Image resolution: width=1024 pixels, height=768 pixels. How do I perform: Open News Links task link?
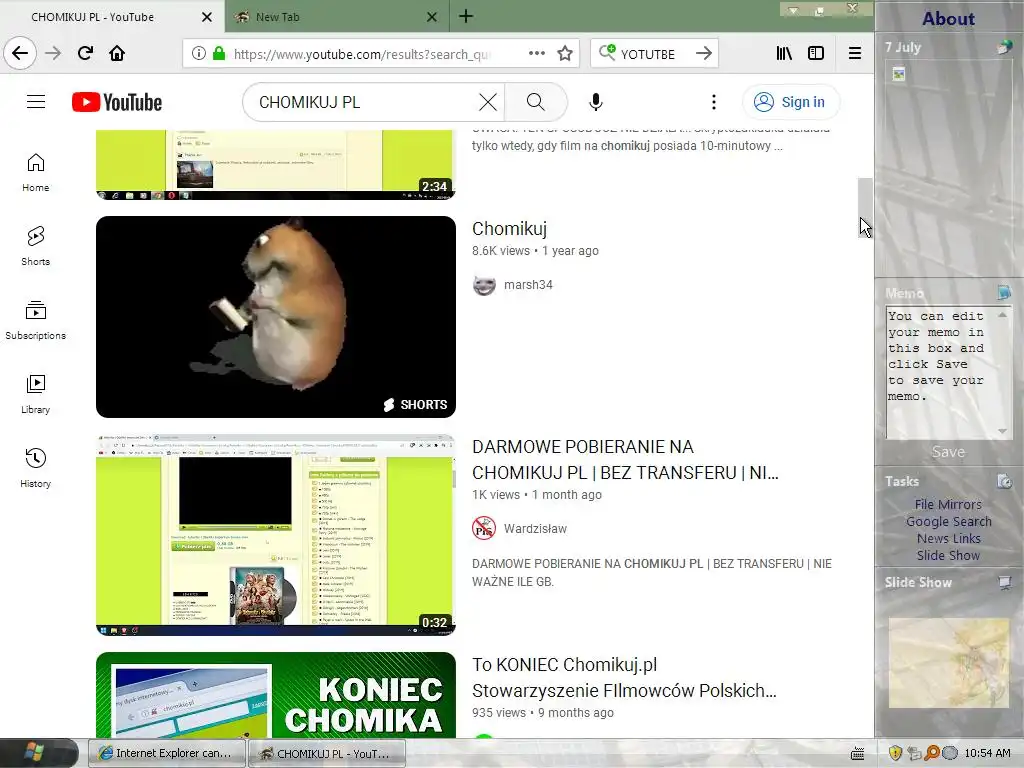coord(948,538)
